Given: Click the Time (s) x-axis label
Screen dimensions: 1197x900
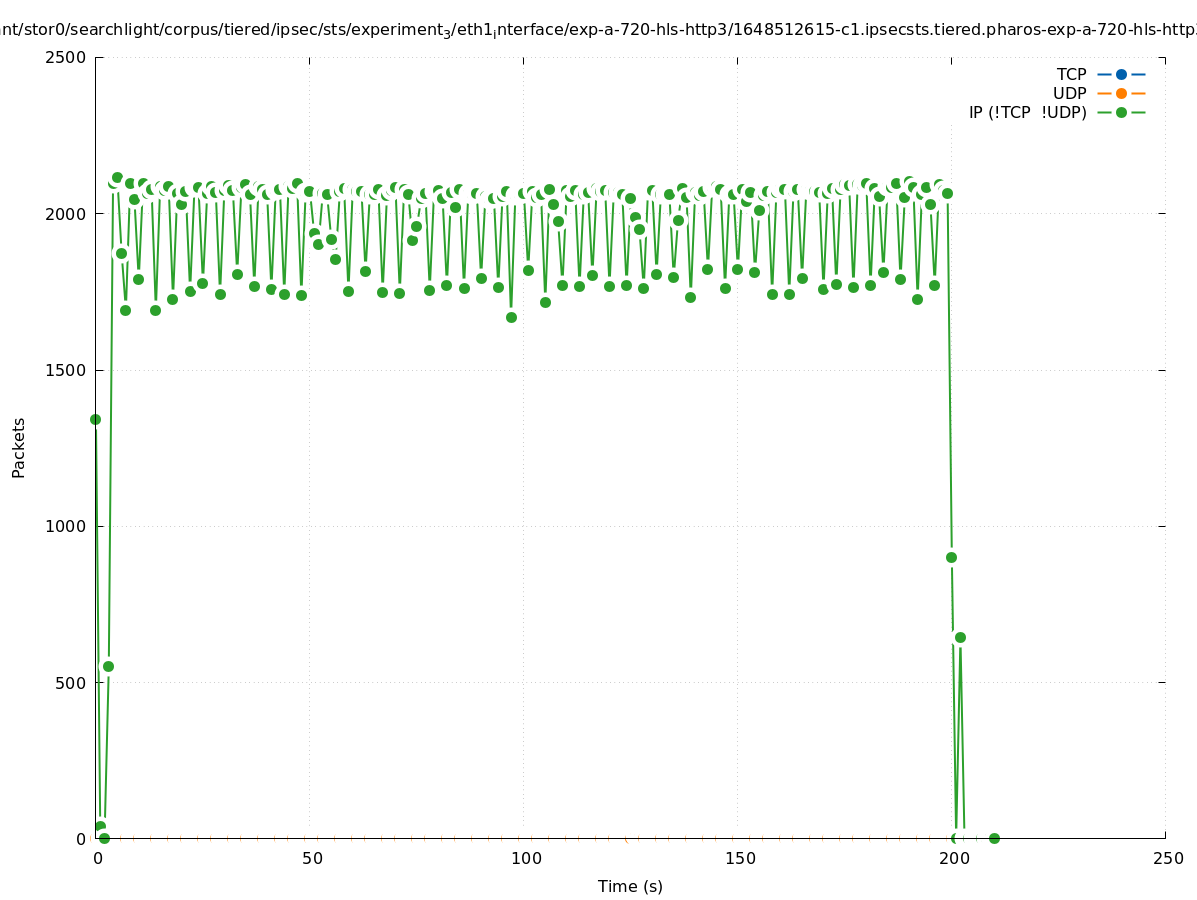Looking at the screenshot, I should 630,886.
